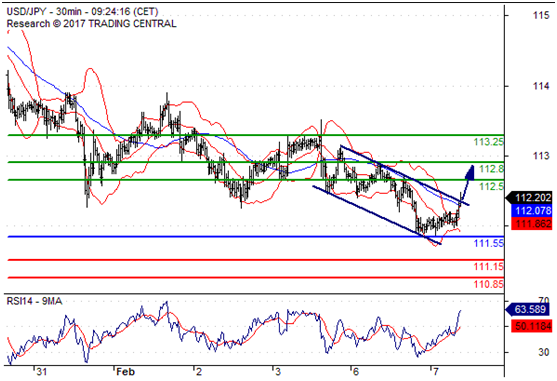Viewport: 557px width, 381px height.
Task: Click the blue 112.078 moving average tag
Action: [x=531, y=211]
